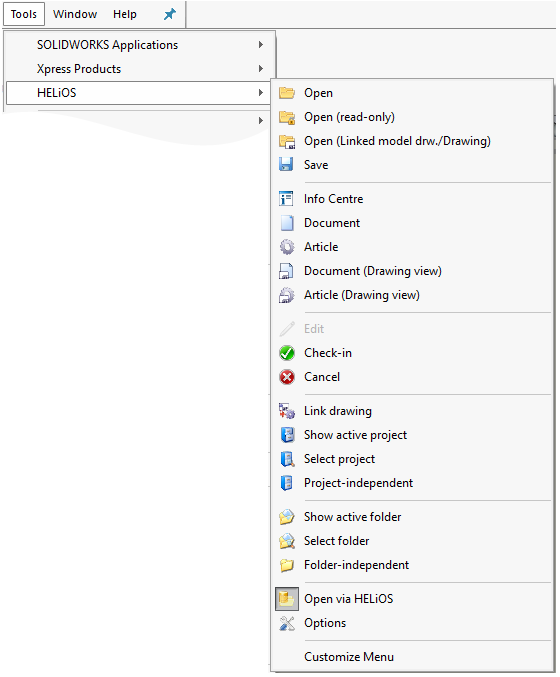Click the Save floppy disk icon
The width and height of the screenshot is (560, 677).
pos(286,165)
